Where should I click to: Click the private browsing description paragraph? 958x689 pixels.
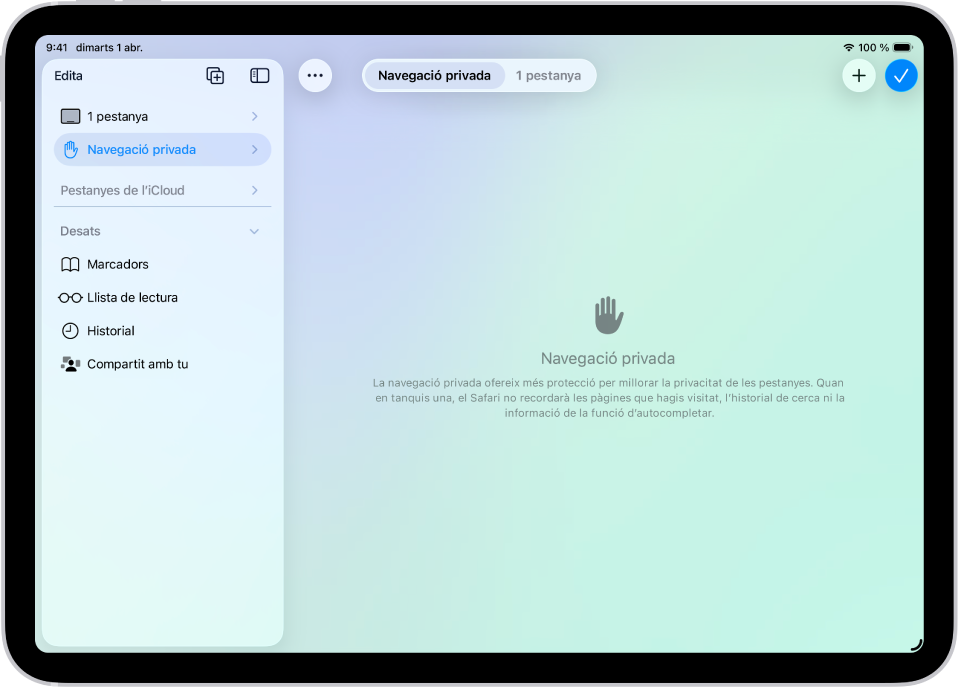click(609, 398)
